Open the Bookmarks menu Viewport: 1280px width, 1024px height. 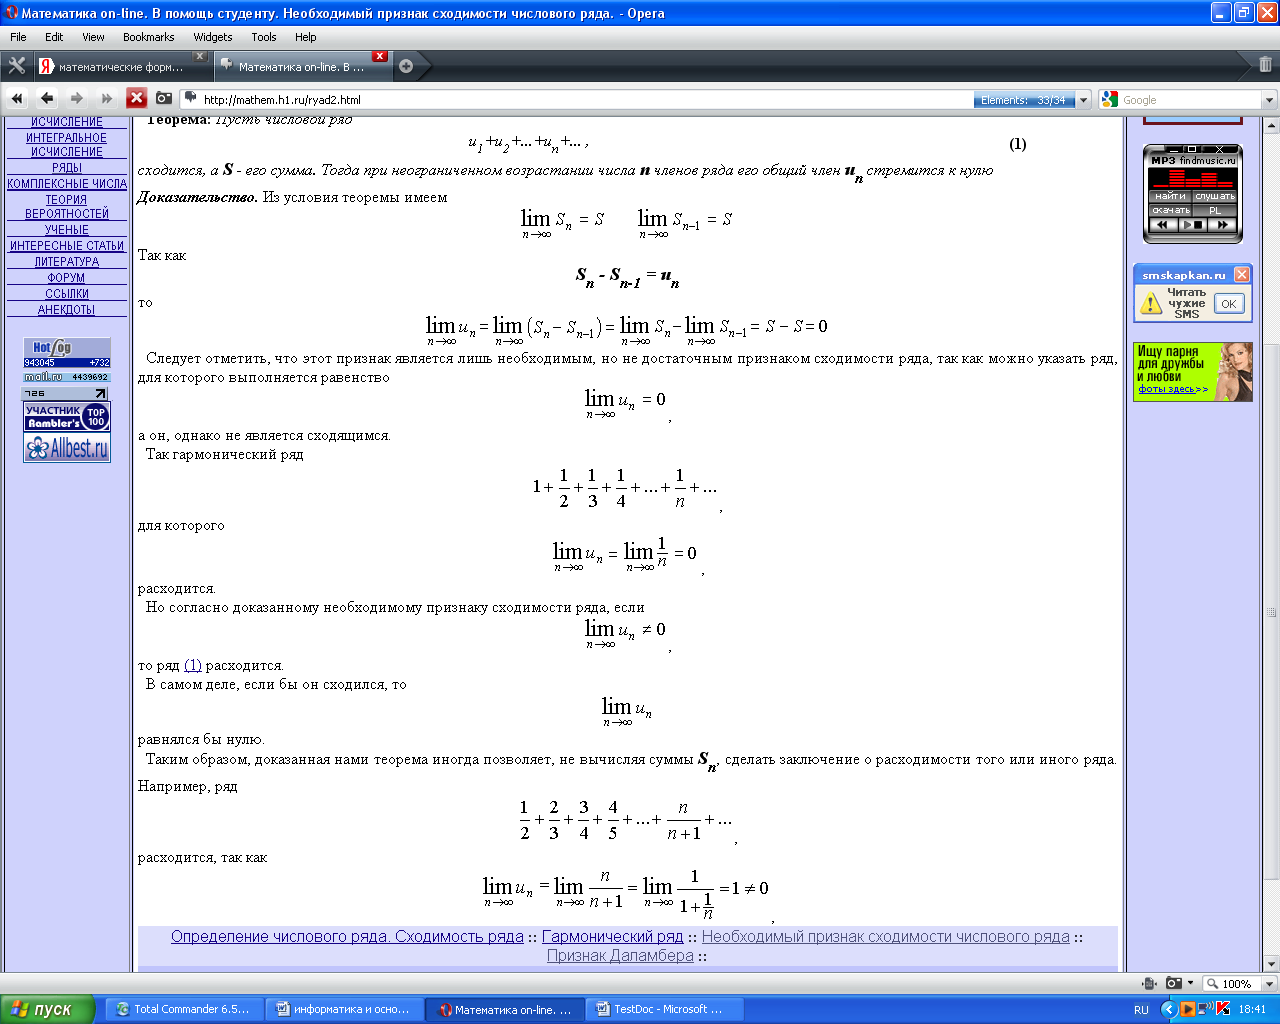coord(148,37)
